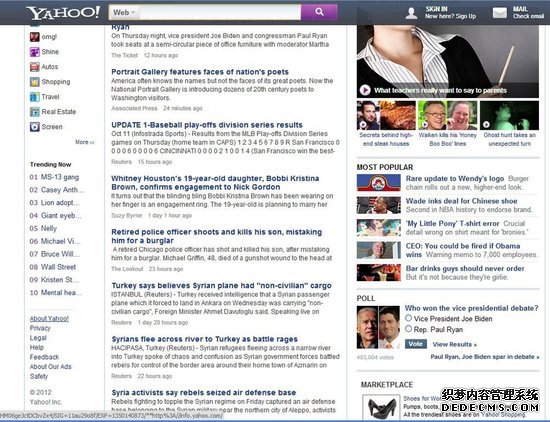Viewport: 550px width, 422px height.
Task: Click the CEO Obama story thumbnail
Action: tap(378, 250)
